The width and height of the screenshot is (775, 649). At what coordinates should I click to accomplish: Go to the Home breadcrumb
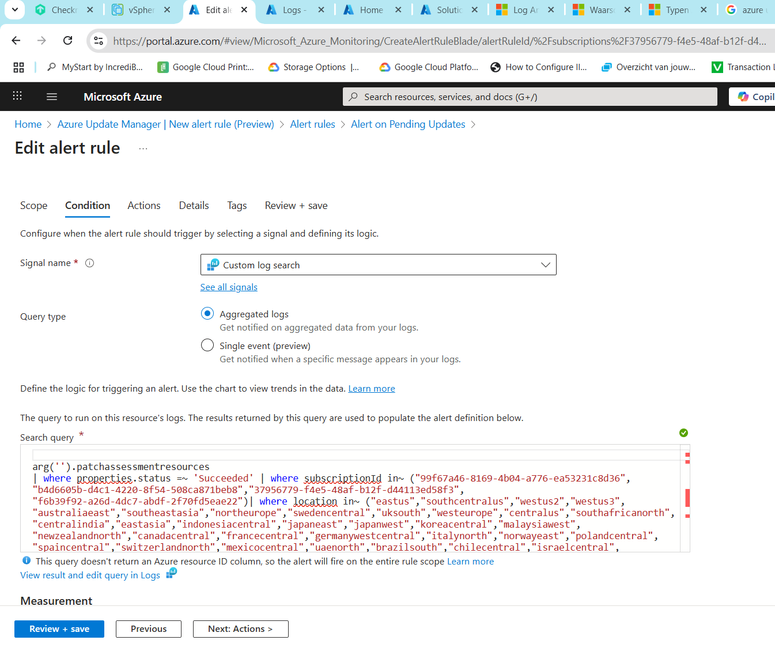click(28, 124)
